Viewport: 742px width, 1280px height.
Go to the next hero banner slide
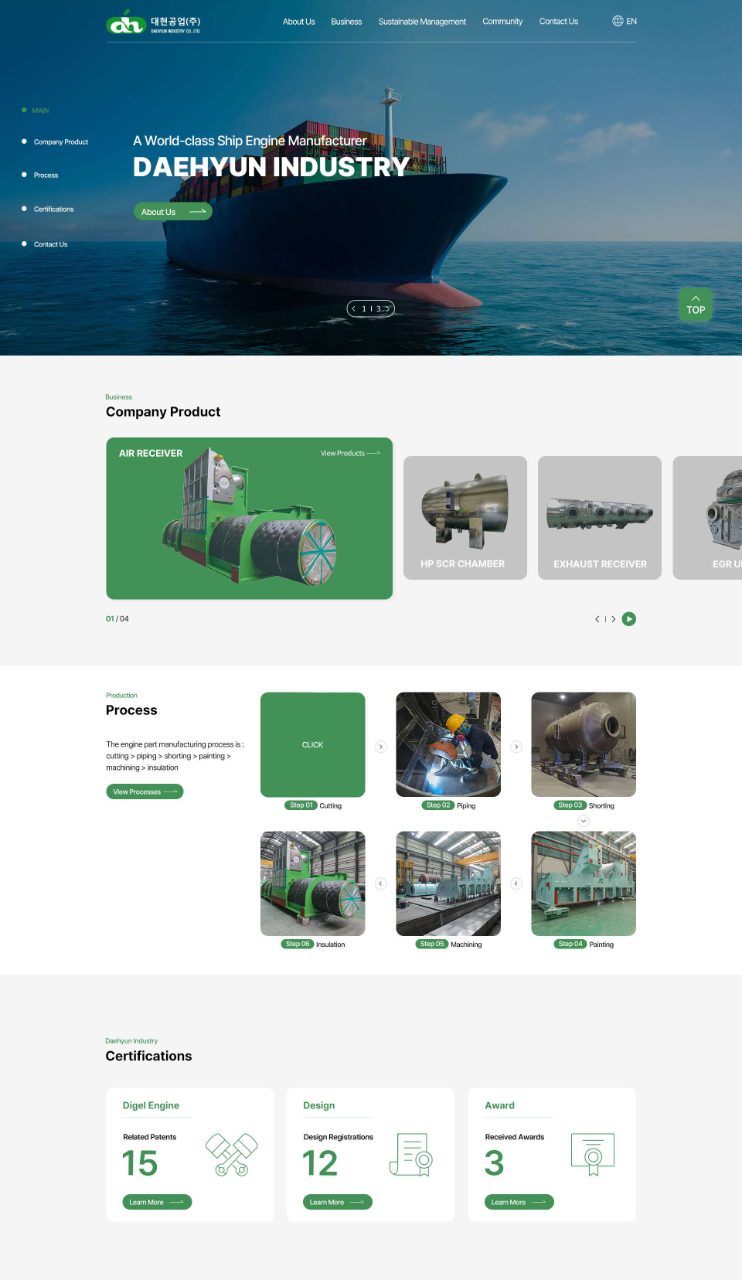click(x=388, y=309)
